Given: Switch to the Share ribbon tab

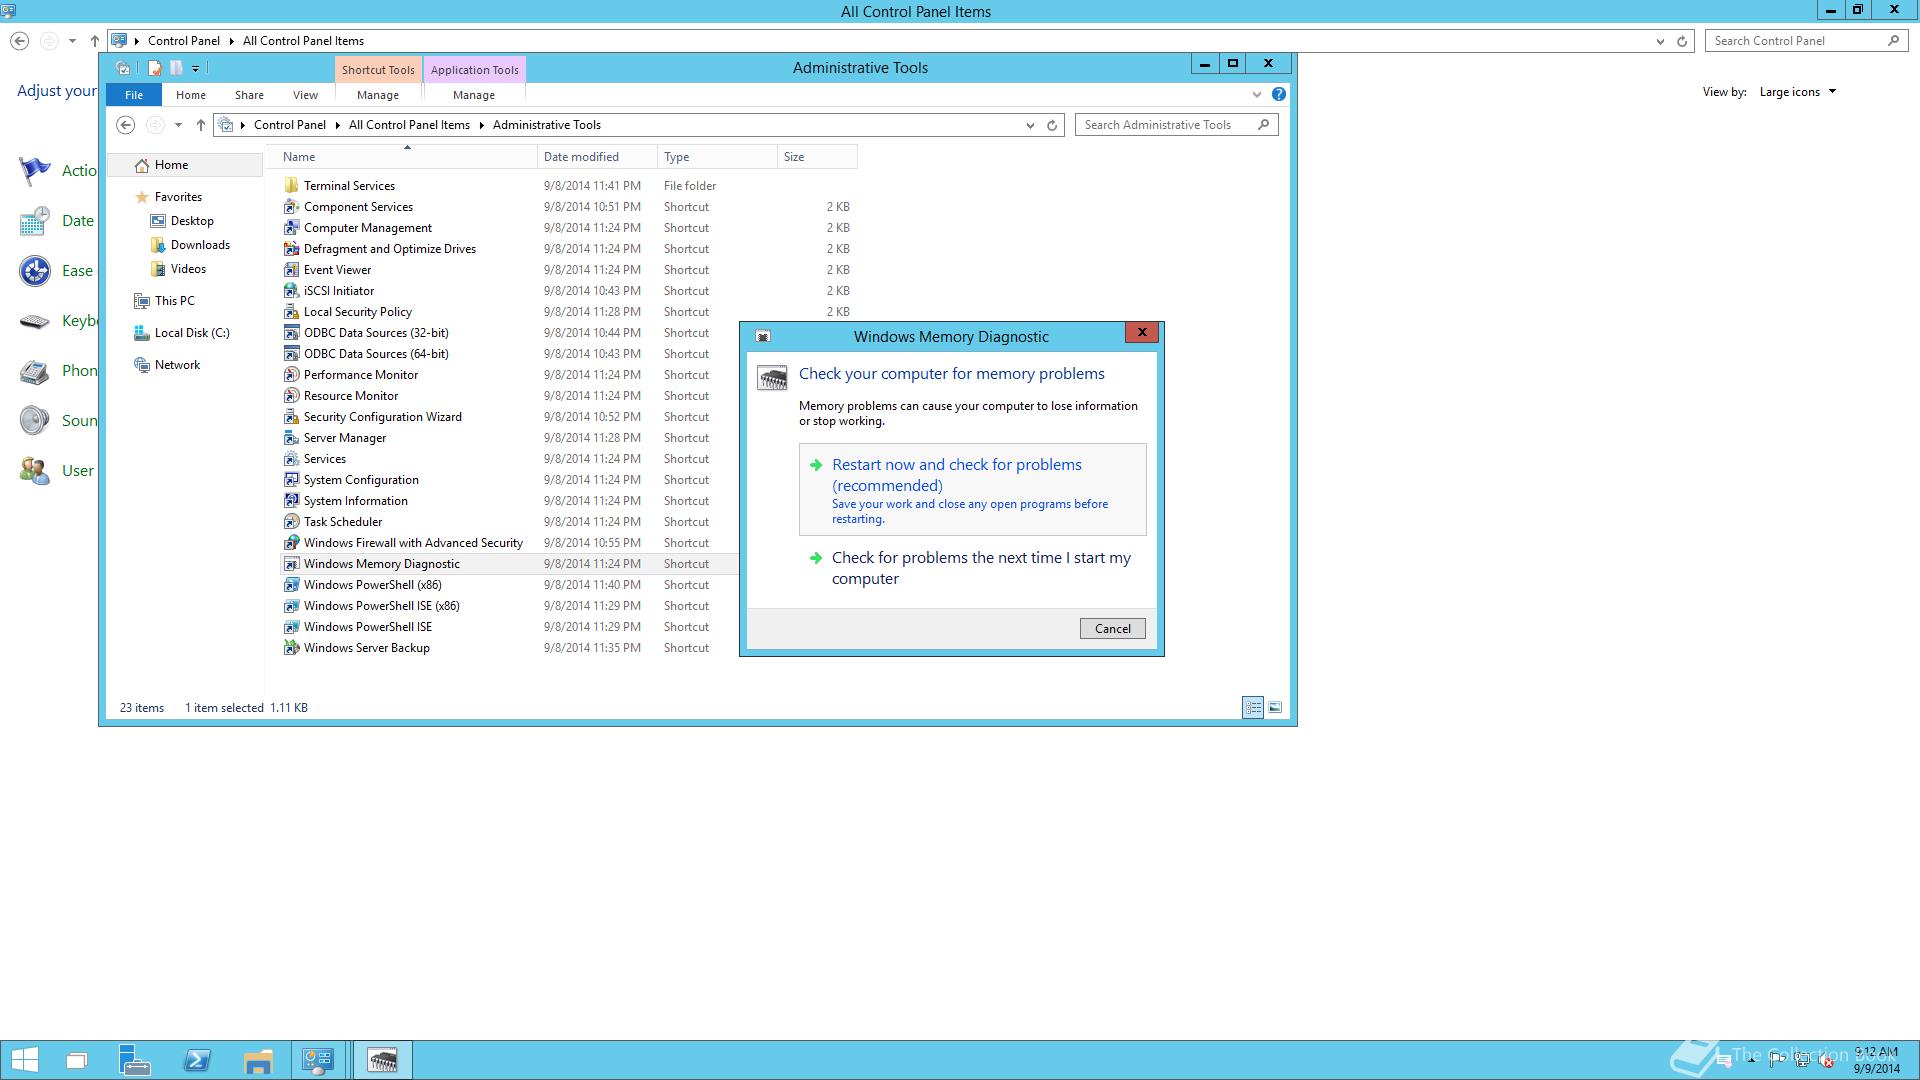Looking at the screenshot, I should [249, 95].
